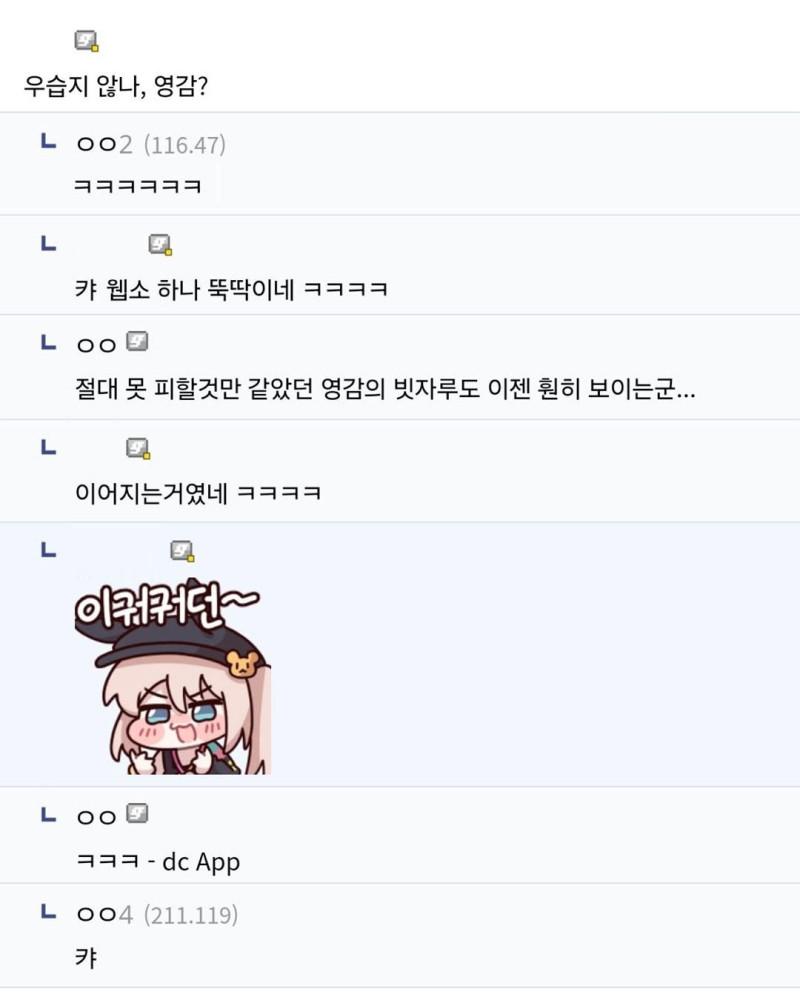Click the badge icon above '이어지는거였네'

[138, 449]
